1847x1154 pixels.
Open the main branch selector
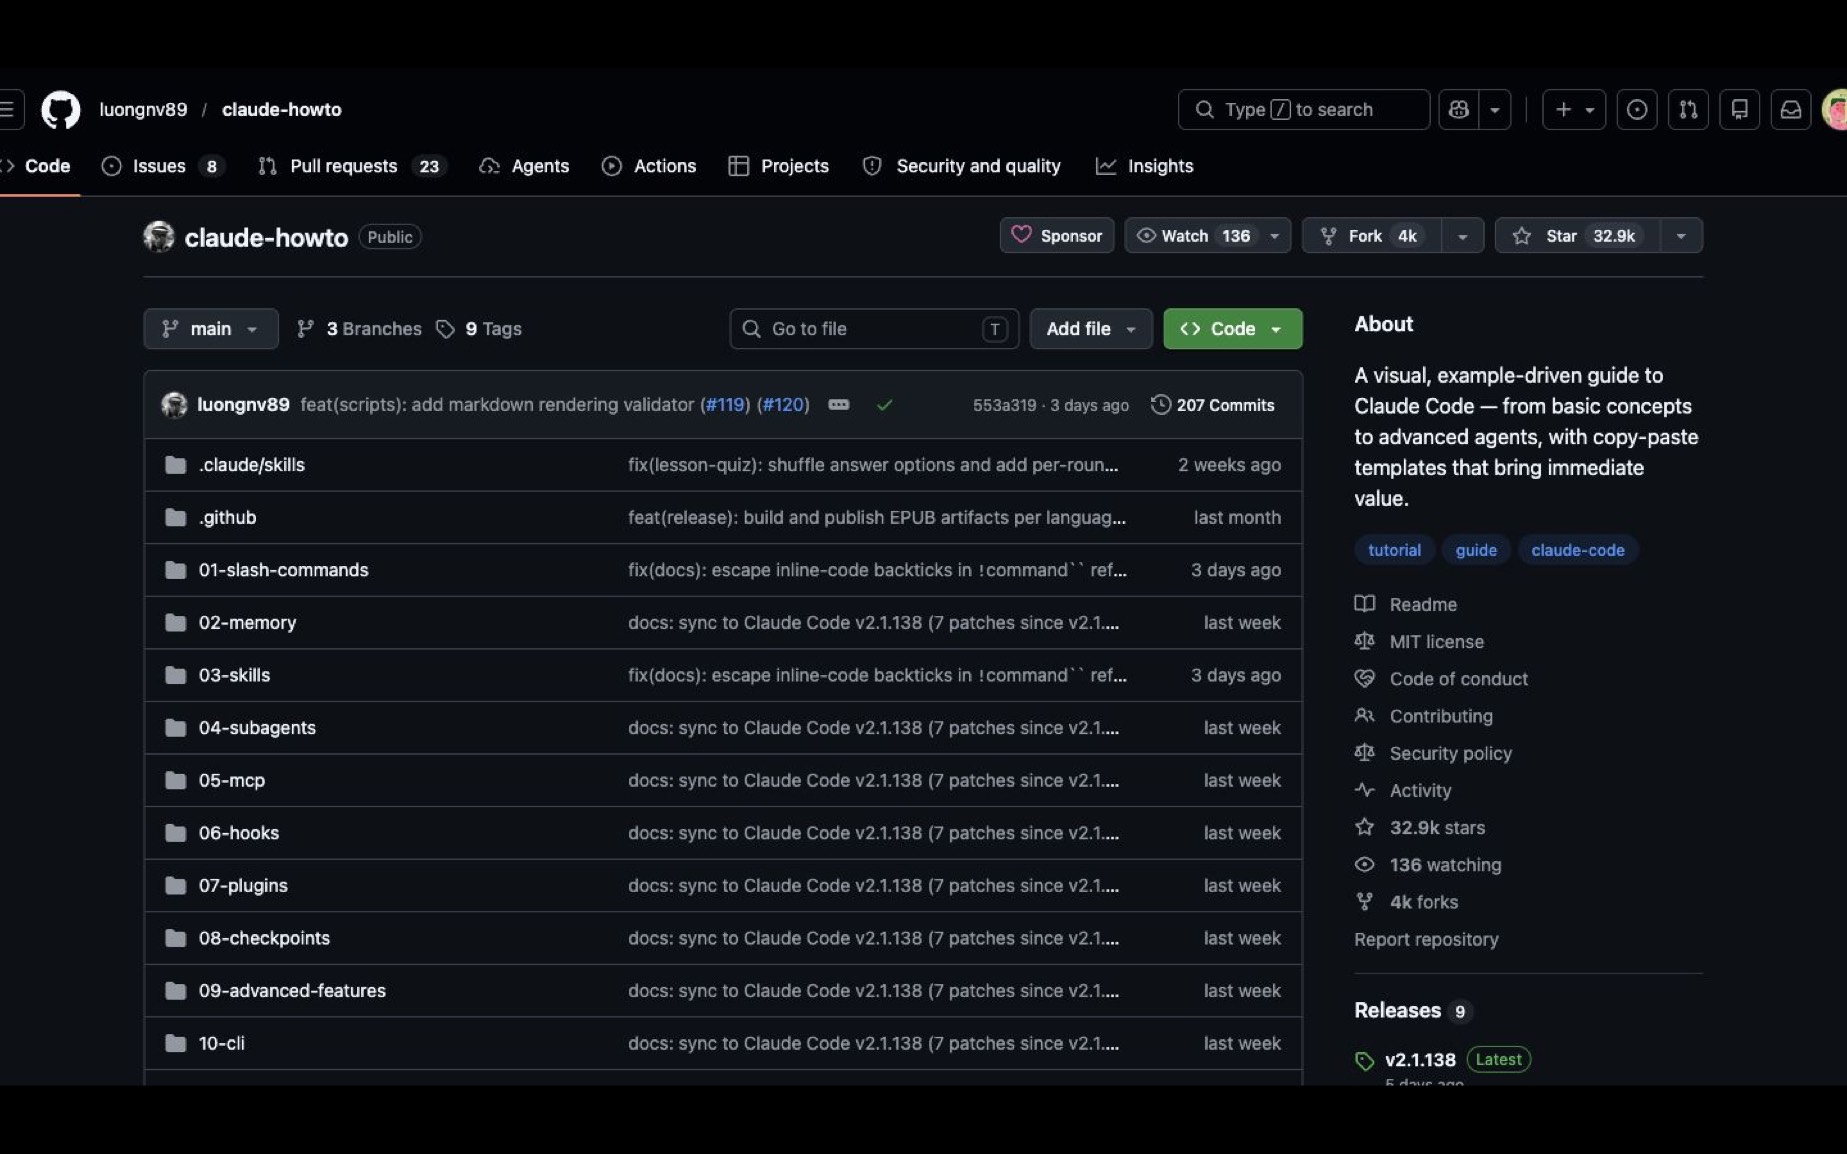click(211, 329)
